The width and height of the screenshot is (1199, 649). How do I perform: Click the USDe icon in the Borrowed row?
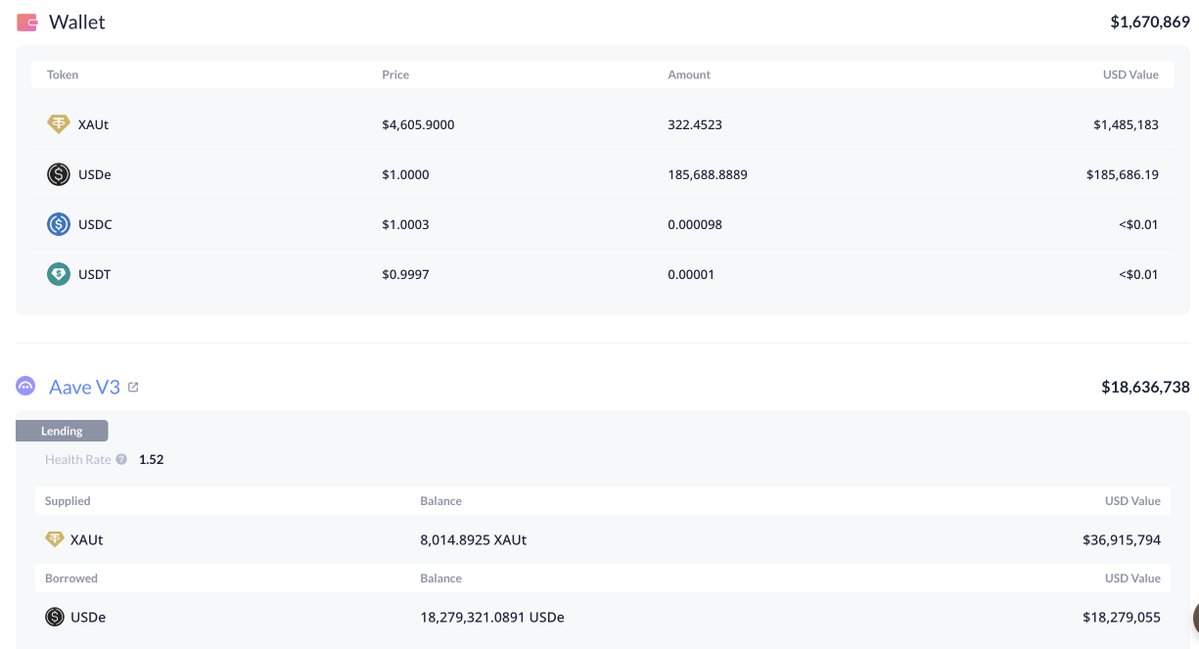pyautogui.click(x=55, y=617)
